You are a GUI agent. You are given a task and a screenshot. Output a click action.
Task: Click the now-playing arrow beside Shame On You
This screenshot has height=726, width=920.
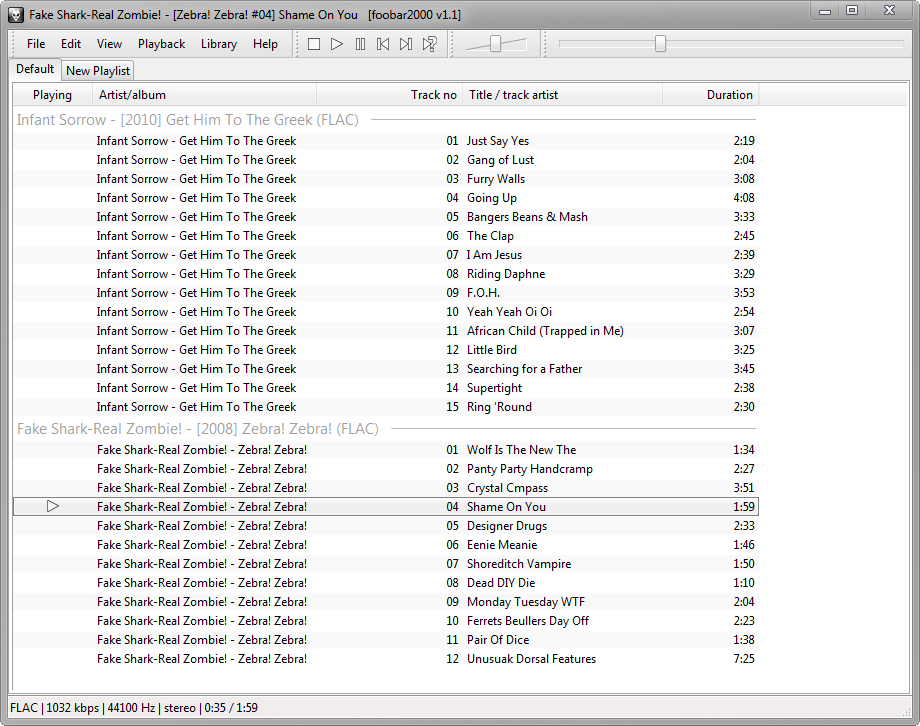click(53, 507)
